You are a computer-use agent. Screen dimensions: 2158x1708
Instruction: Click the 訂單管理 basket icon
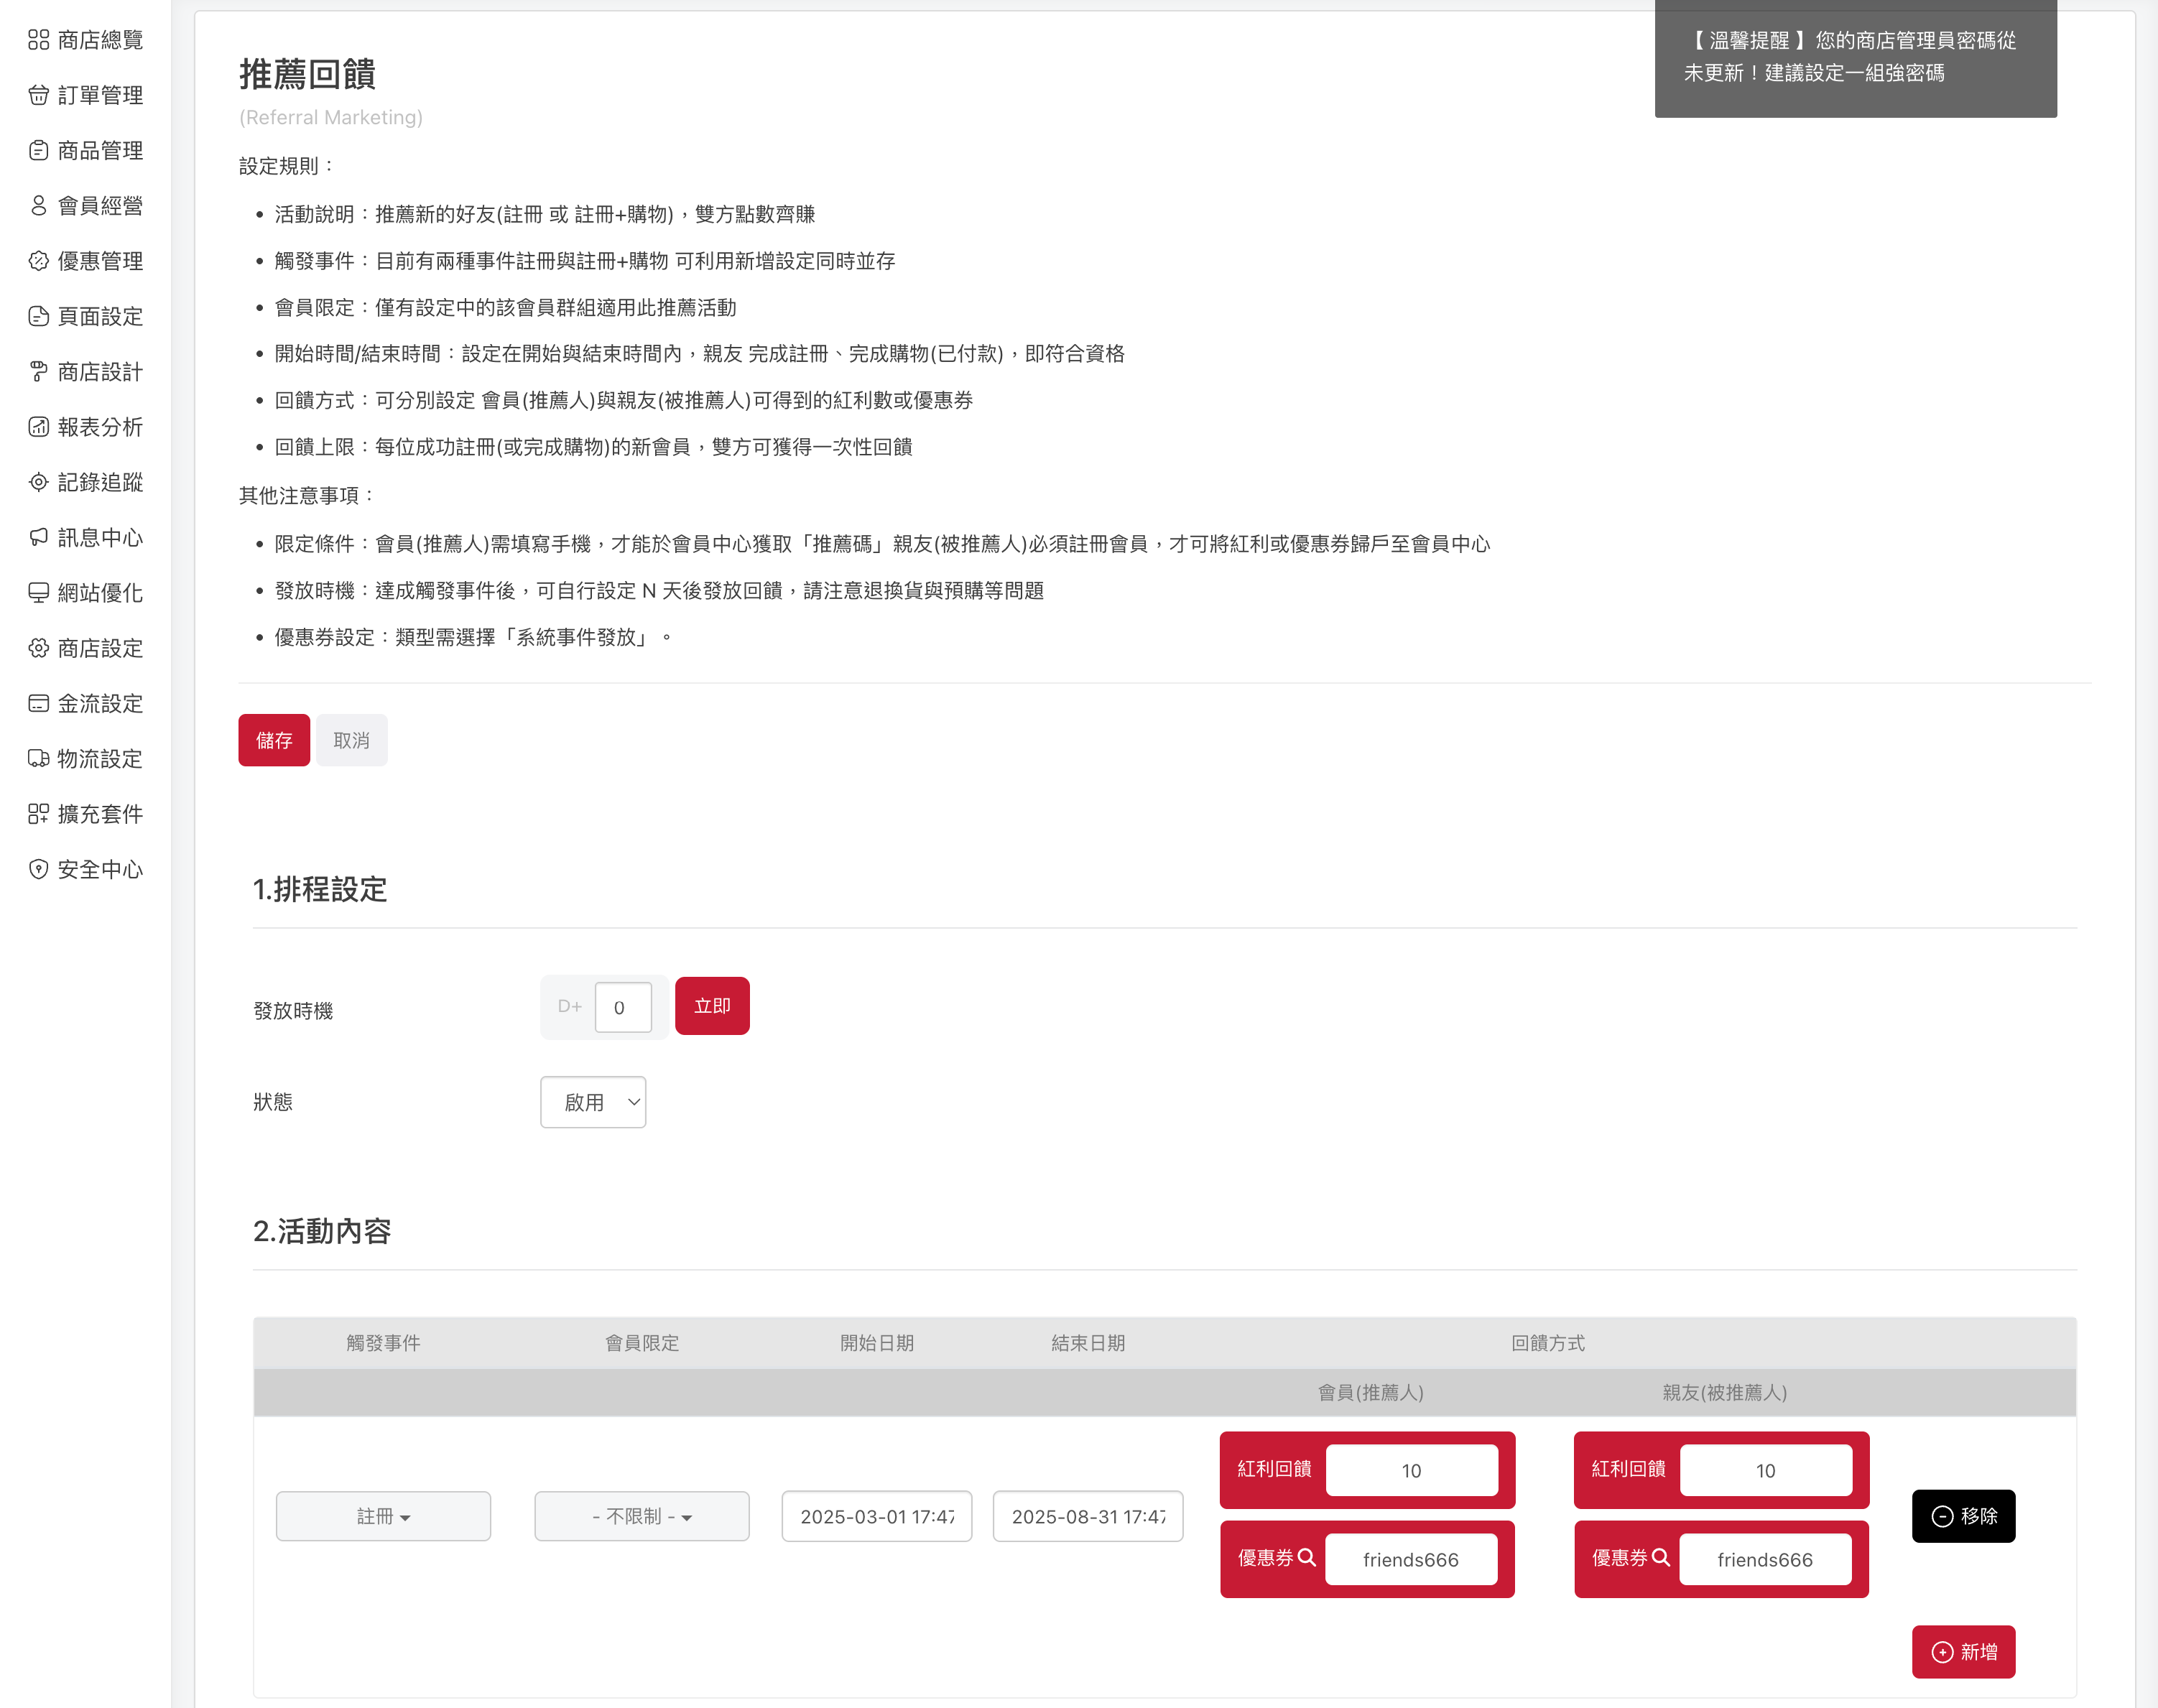tap(38, 95)
